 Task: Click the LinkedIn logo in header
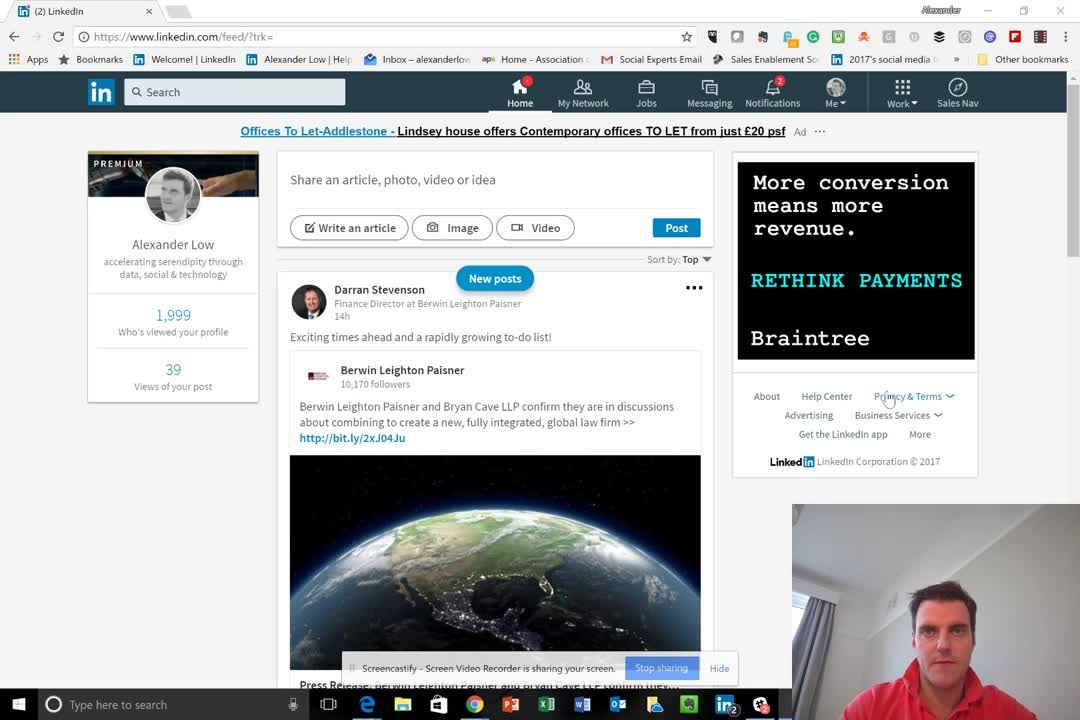click(x=101, y=92)
